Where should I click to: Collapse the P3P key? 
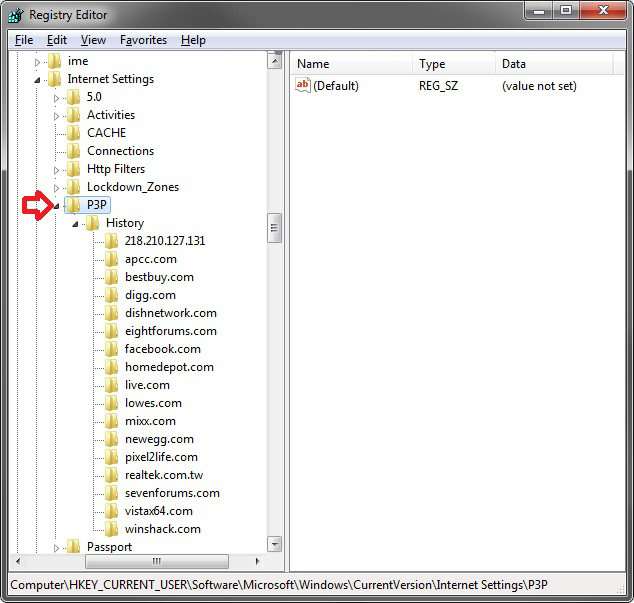click(56, 206)
